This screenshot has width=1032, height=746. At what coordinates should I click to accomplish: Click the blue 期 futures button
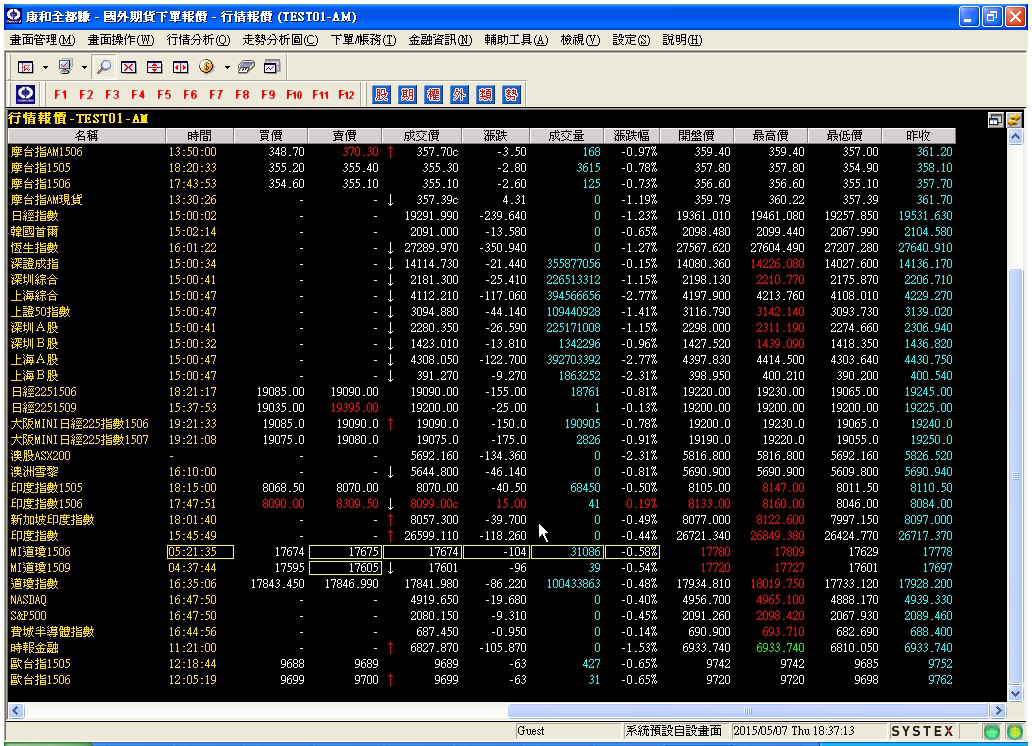[407, 94]
